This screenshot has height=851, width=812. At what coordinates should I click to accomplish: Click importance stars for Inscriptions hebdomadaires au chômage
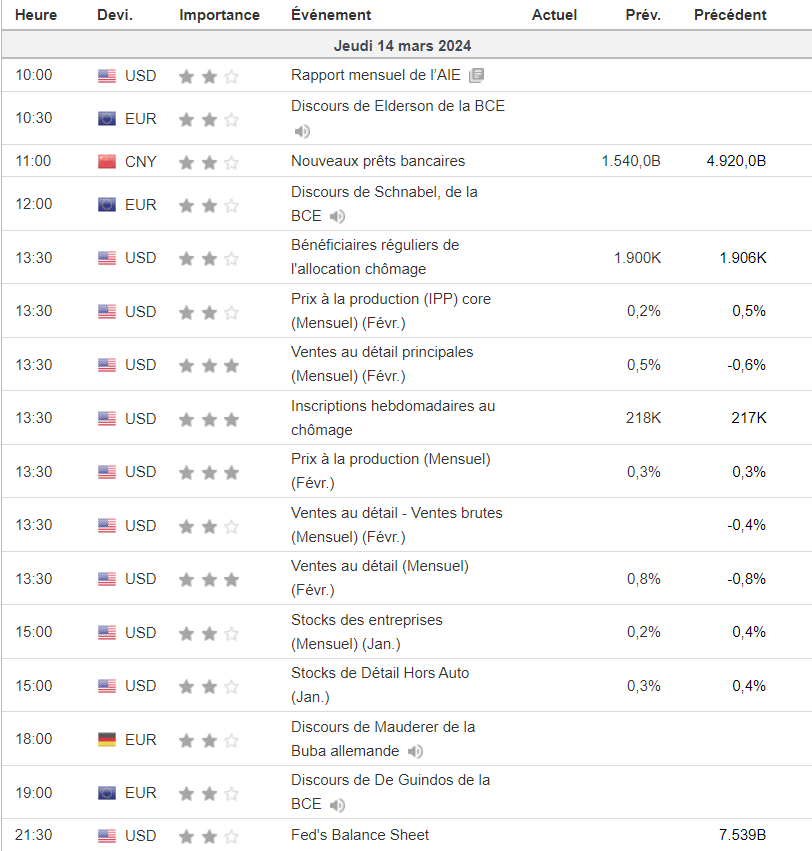pos(209,419)
